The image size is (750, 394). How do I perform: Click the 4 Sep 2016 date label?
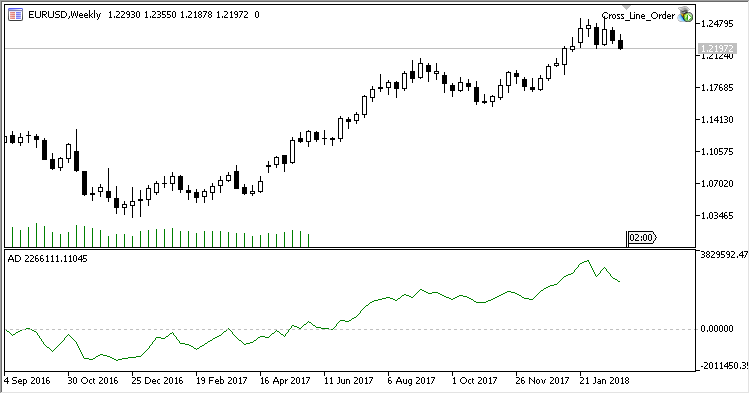tap(27, 381)
